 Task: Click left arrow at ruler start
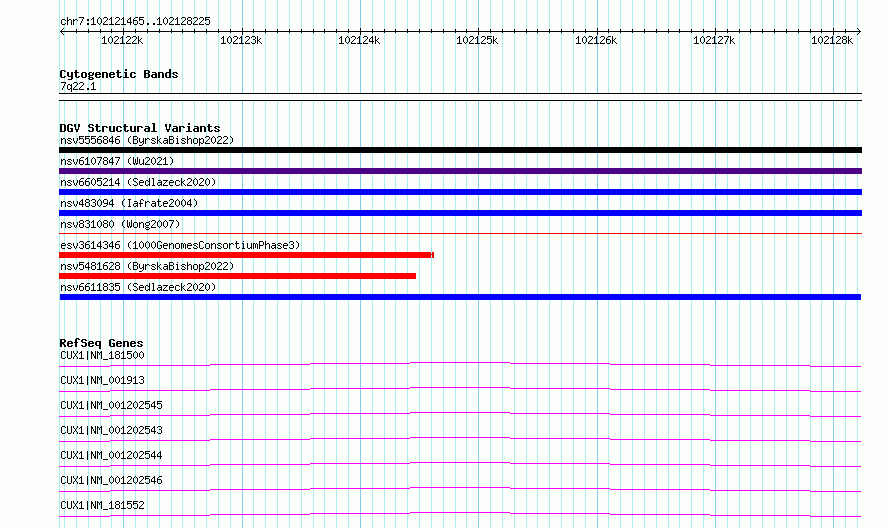tap(62, 31)
